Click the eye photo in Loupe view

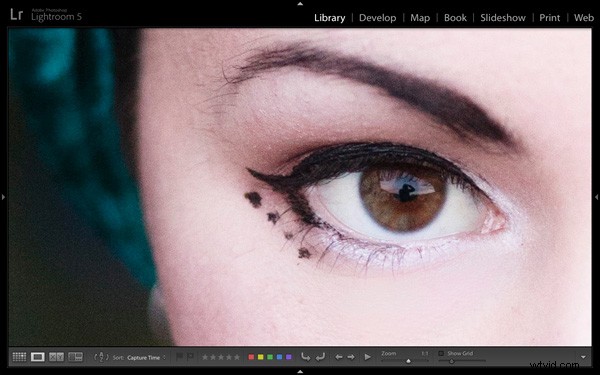click(300, 187)
